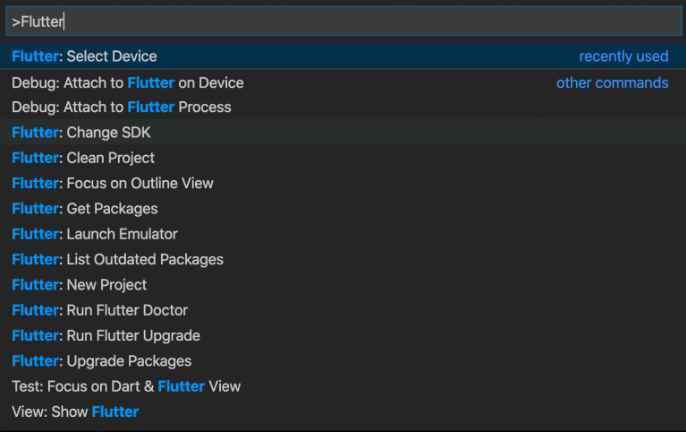Open 'Flutter: Focus on Outline View'
This screenshot has height=432, width=686.
click(x=113, y=183)
